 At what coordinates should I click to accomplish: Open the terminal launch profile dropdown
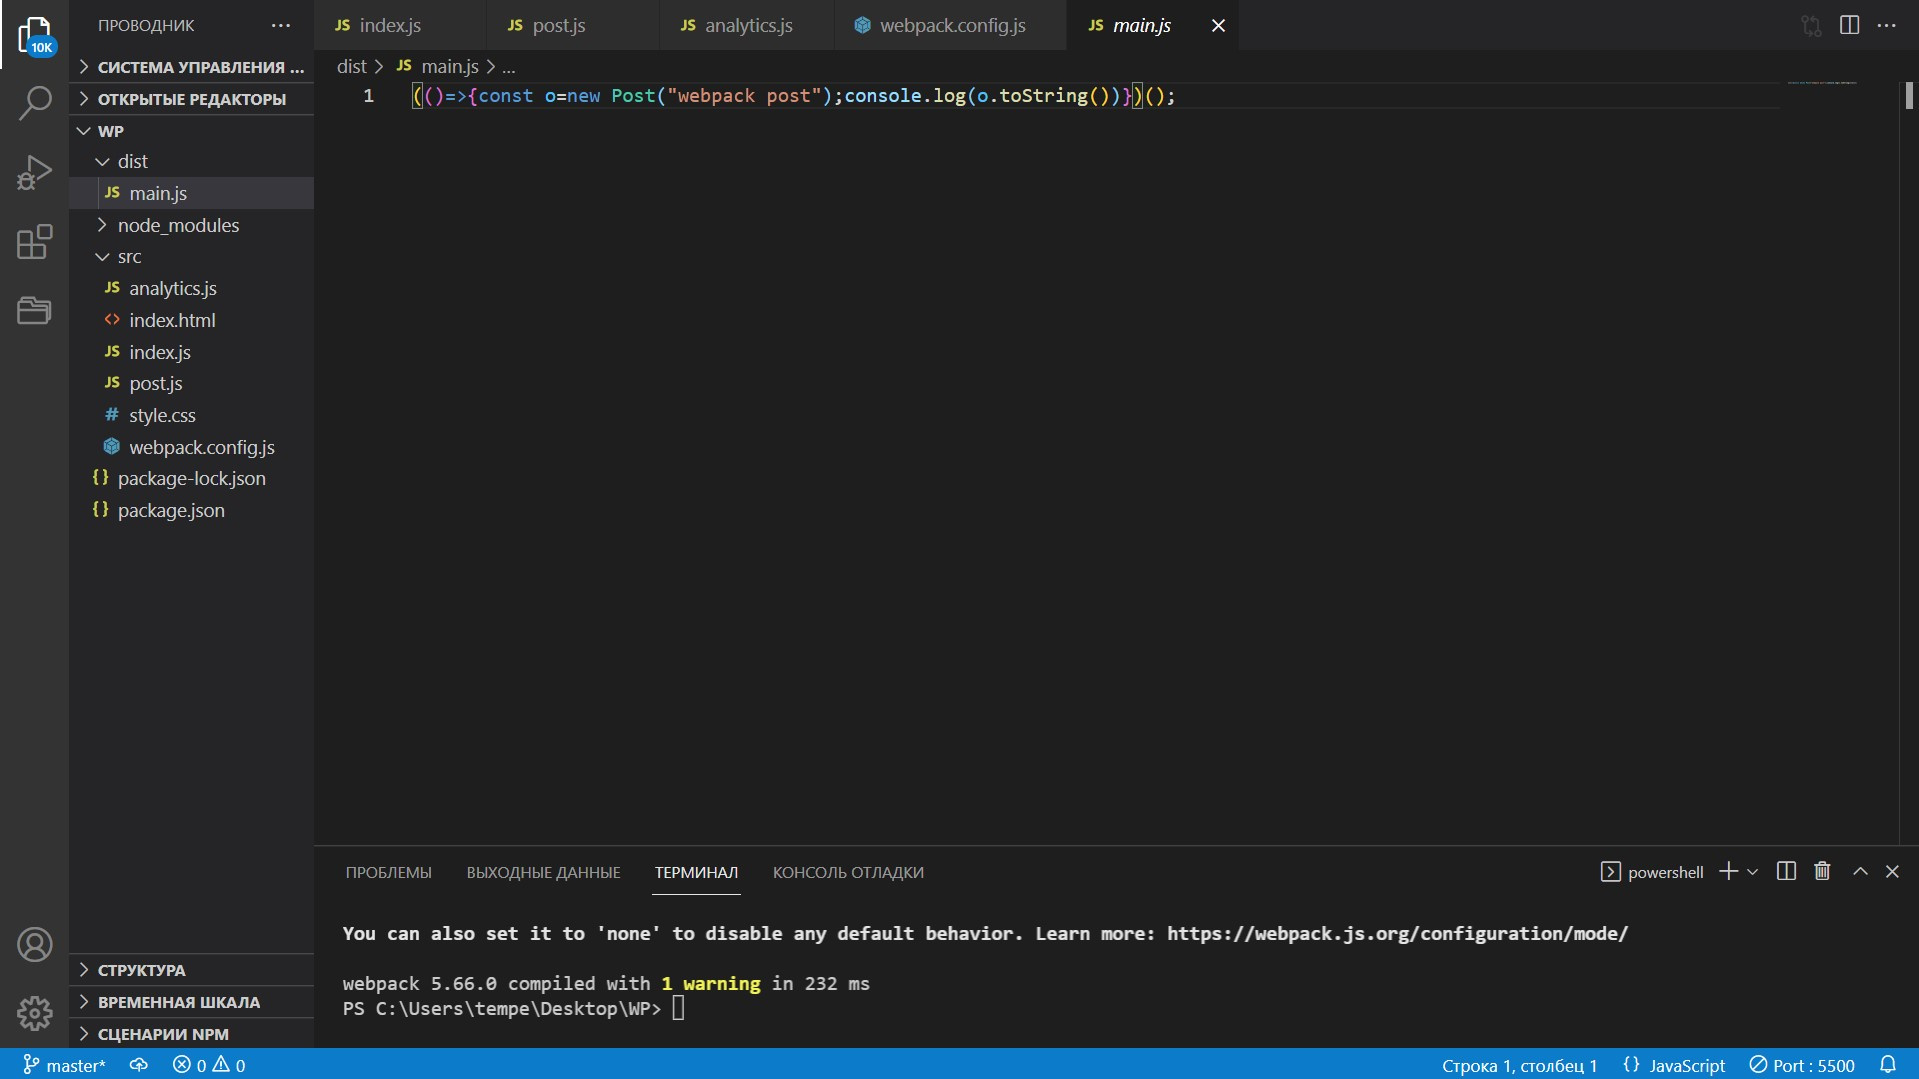(1752, 872)
